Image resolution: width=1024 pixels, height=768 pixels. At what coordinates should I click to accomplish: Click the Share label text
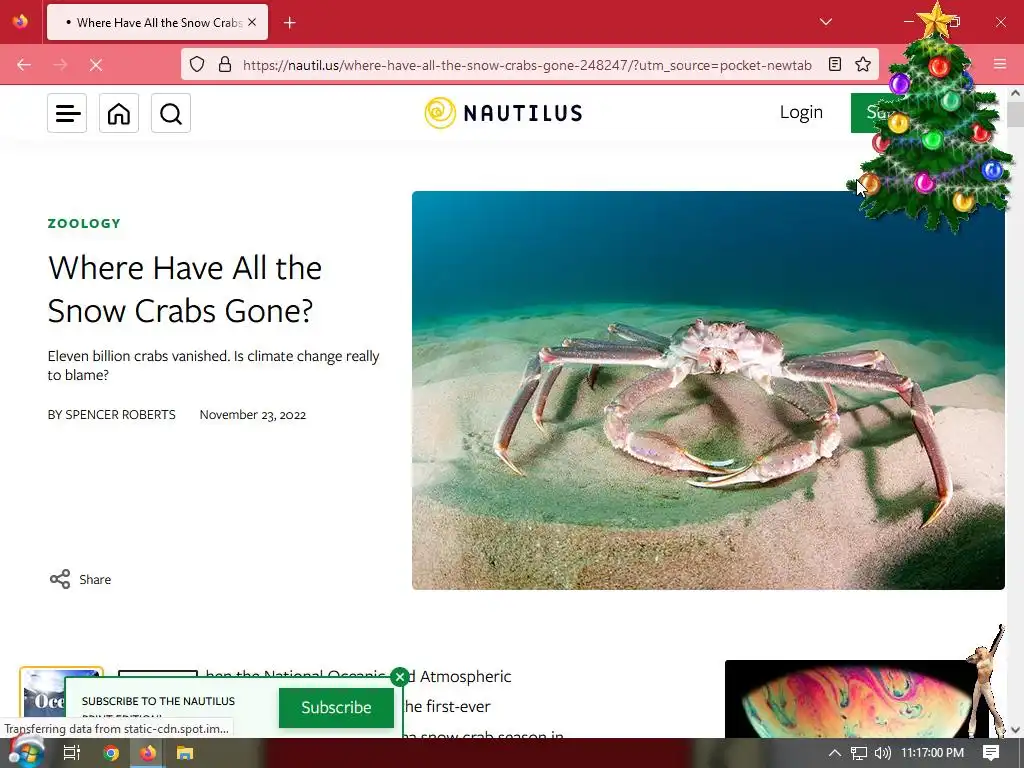pos(95,579)
